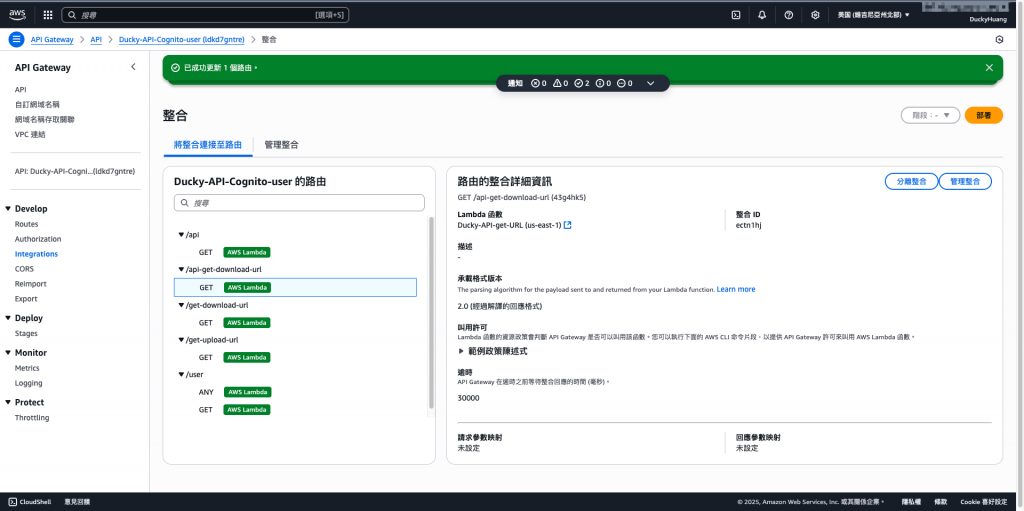Click the warning notification count icon
The width and height of the screenshot is (1024, 511).
[x=556, y=83]
